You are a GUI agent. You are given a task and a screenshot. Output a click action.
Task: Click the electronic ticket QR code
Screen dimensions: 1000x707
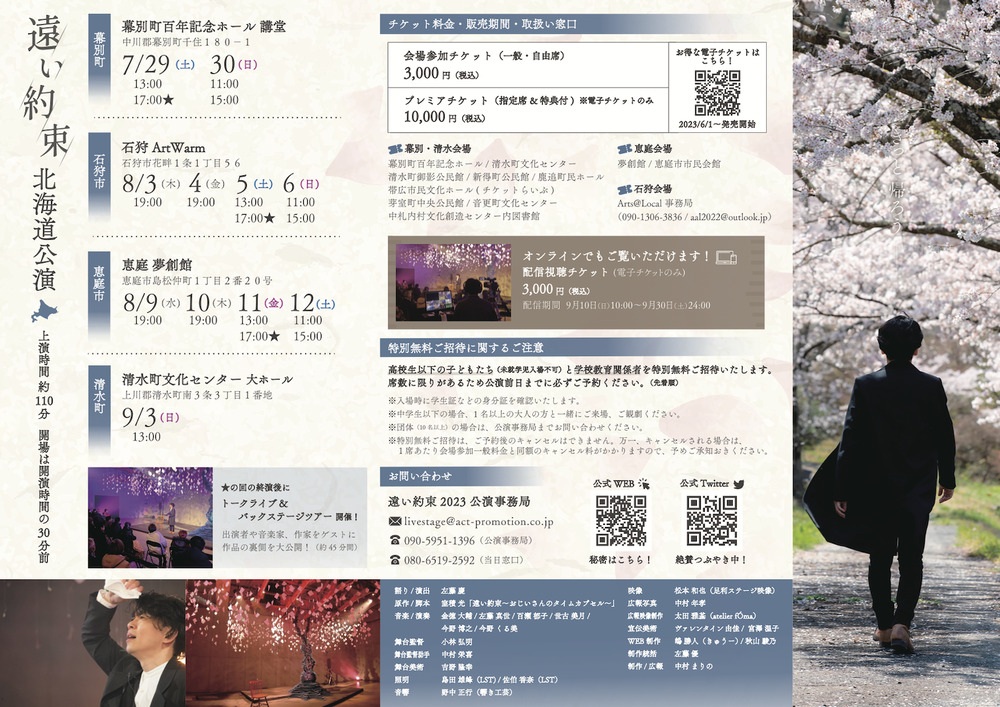717,92
